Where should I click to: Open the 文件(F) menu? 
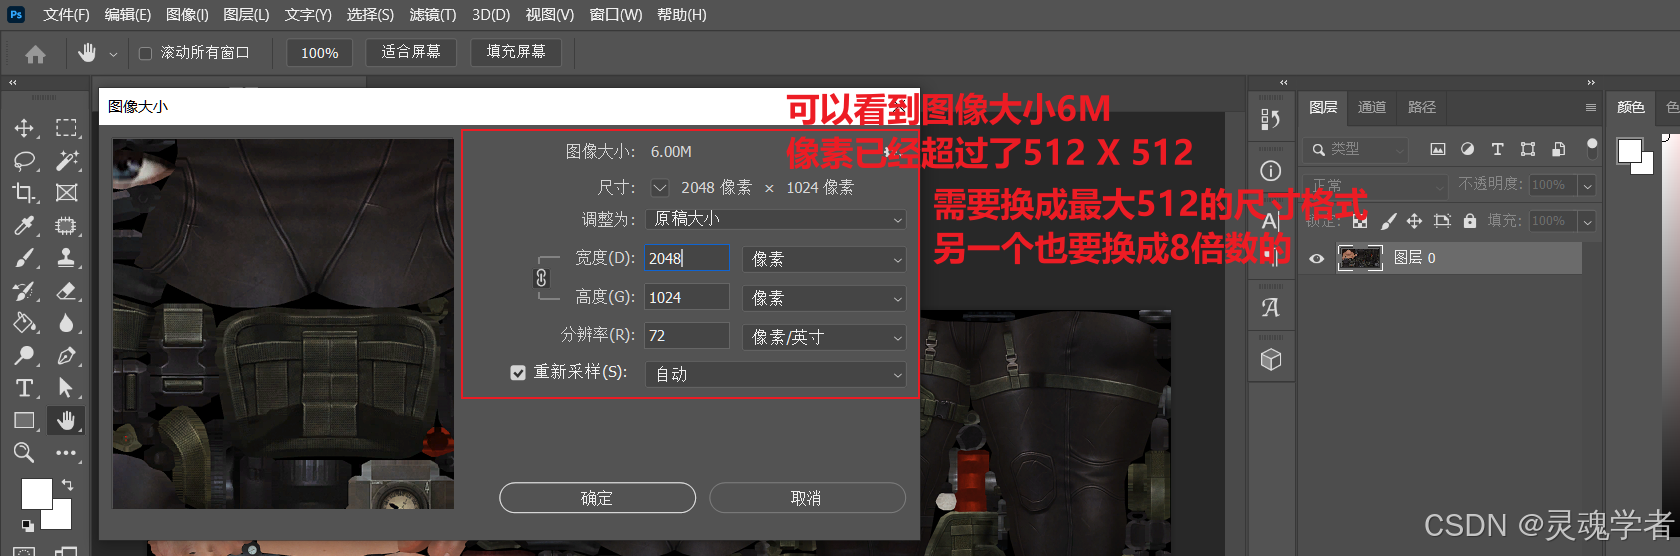[66, 15]
